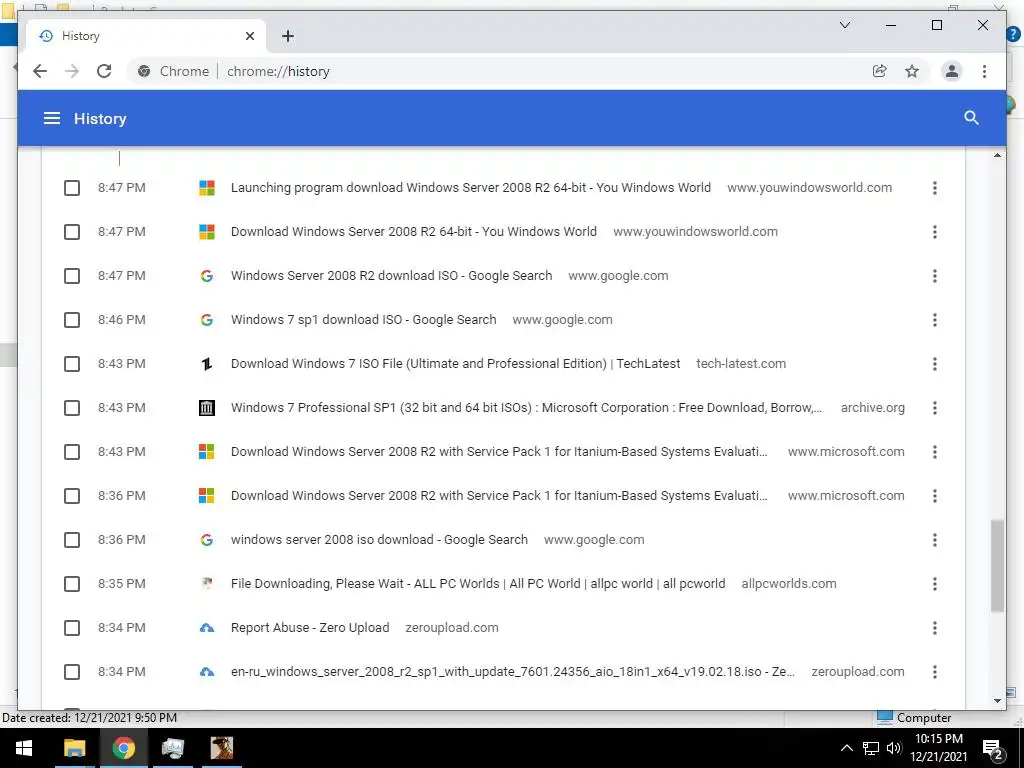Open volume control in system tray
Screen dimensions: 1024x768
tap(894, 748)
